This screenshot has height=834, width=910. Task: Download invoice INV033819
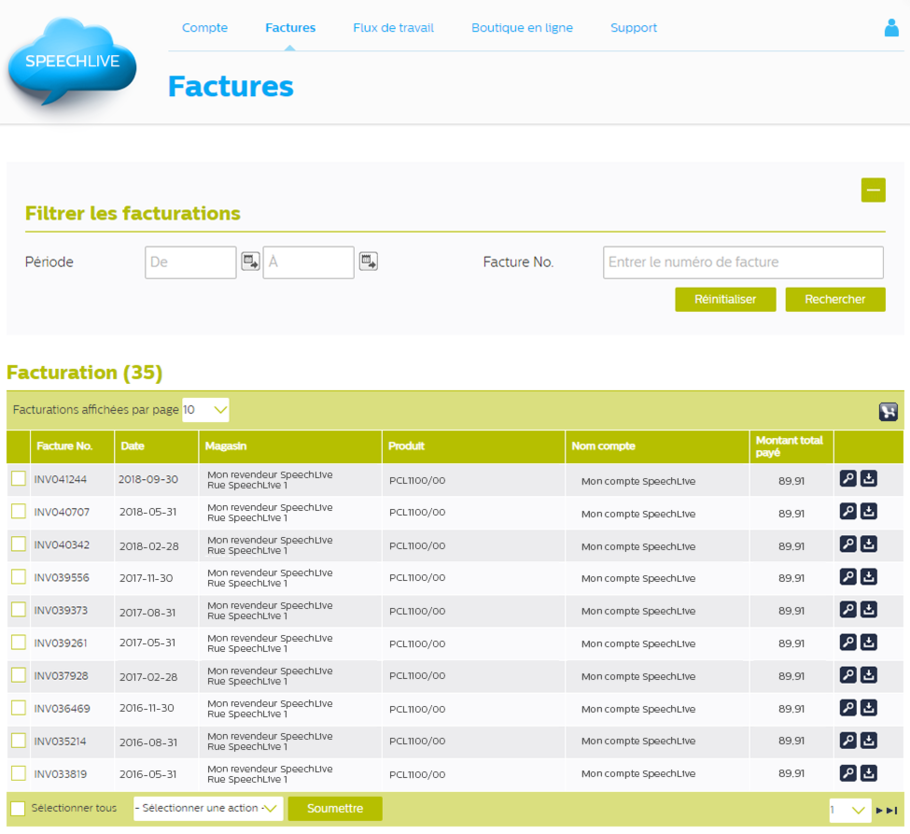pyautogui.click(x=868, y=773)
